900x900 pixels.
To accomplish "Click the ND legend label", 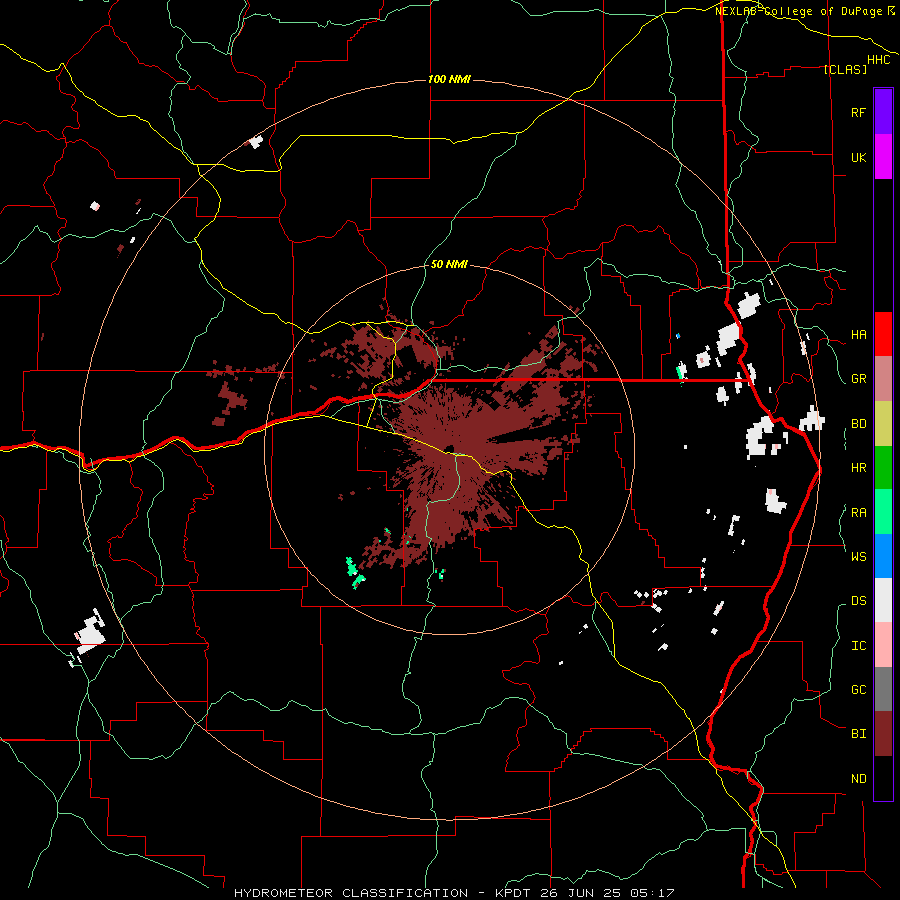I will 858,779.
